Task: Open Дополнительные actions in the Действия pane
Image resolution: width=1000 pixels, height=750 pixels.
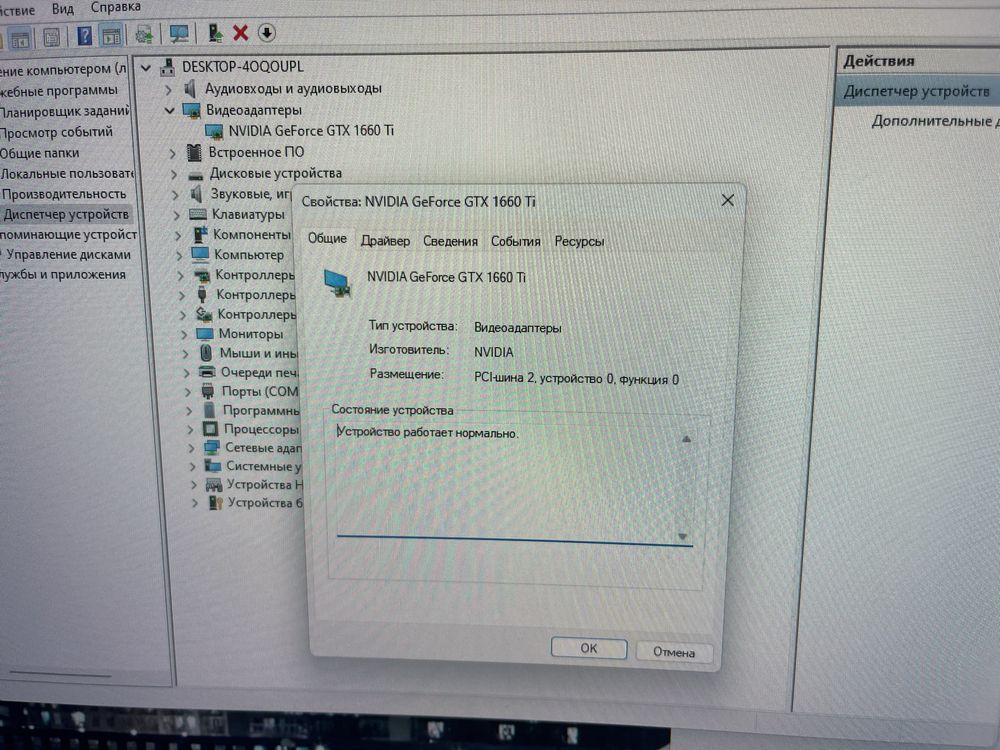Action: point(935,121)
